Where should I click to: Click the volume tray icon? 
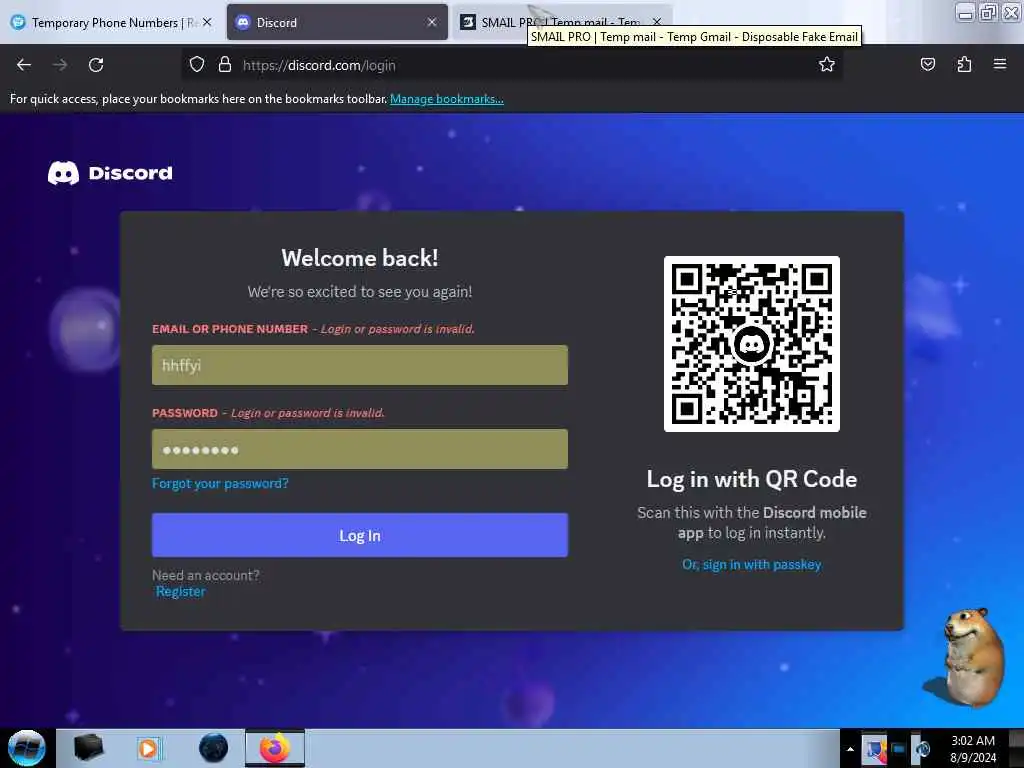pos(923,750)
